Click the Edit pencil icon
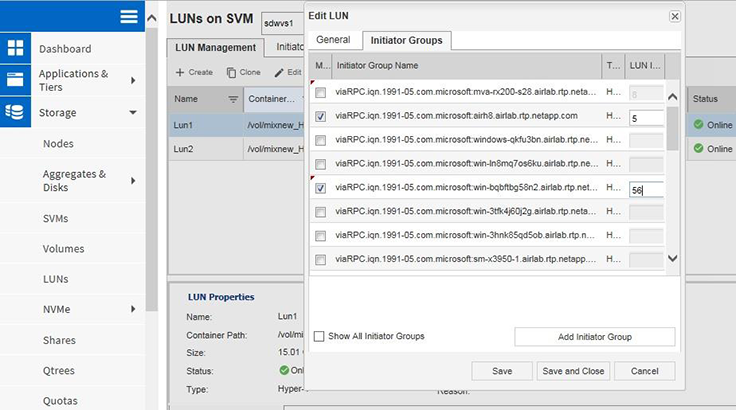736x410 pixels. pyautogui.click(x=280, y=72)
